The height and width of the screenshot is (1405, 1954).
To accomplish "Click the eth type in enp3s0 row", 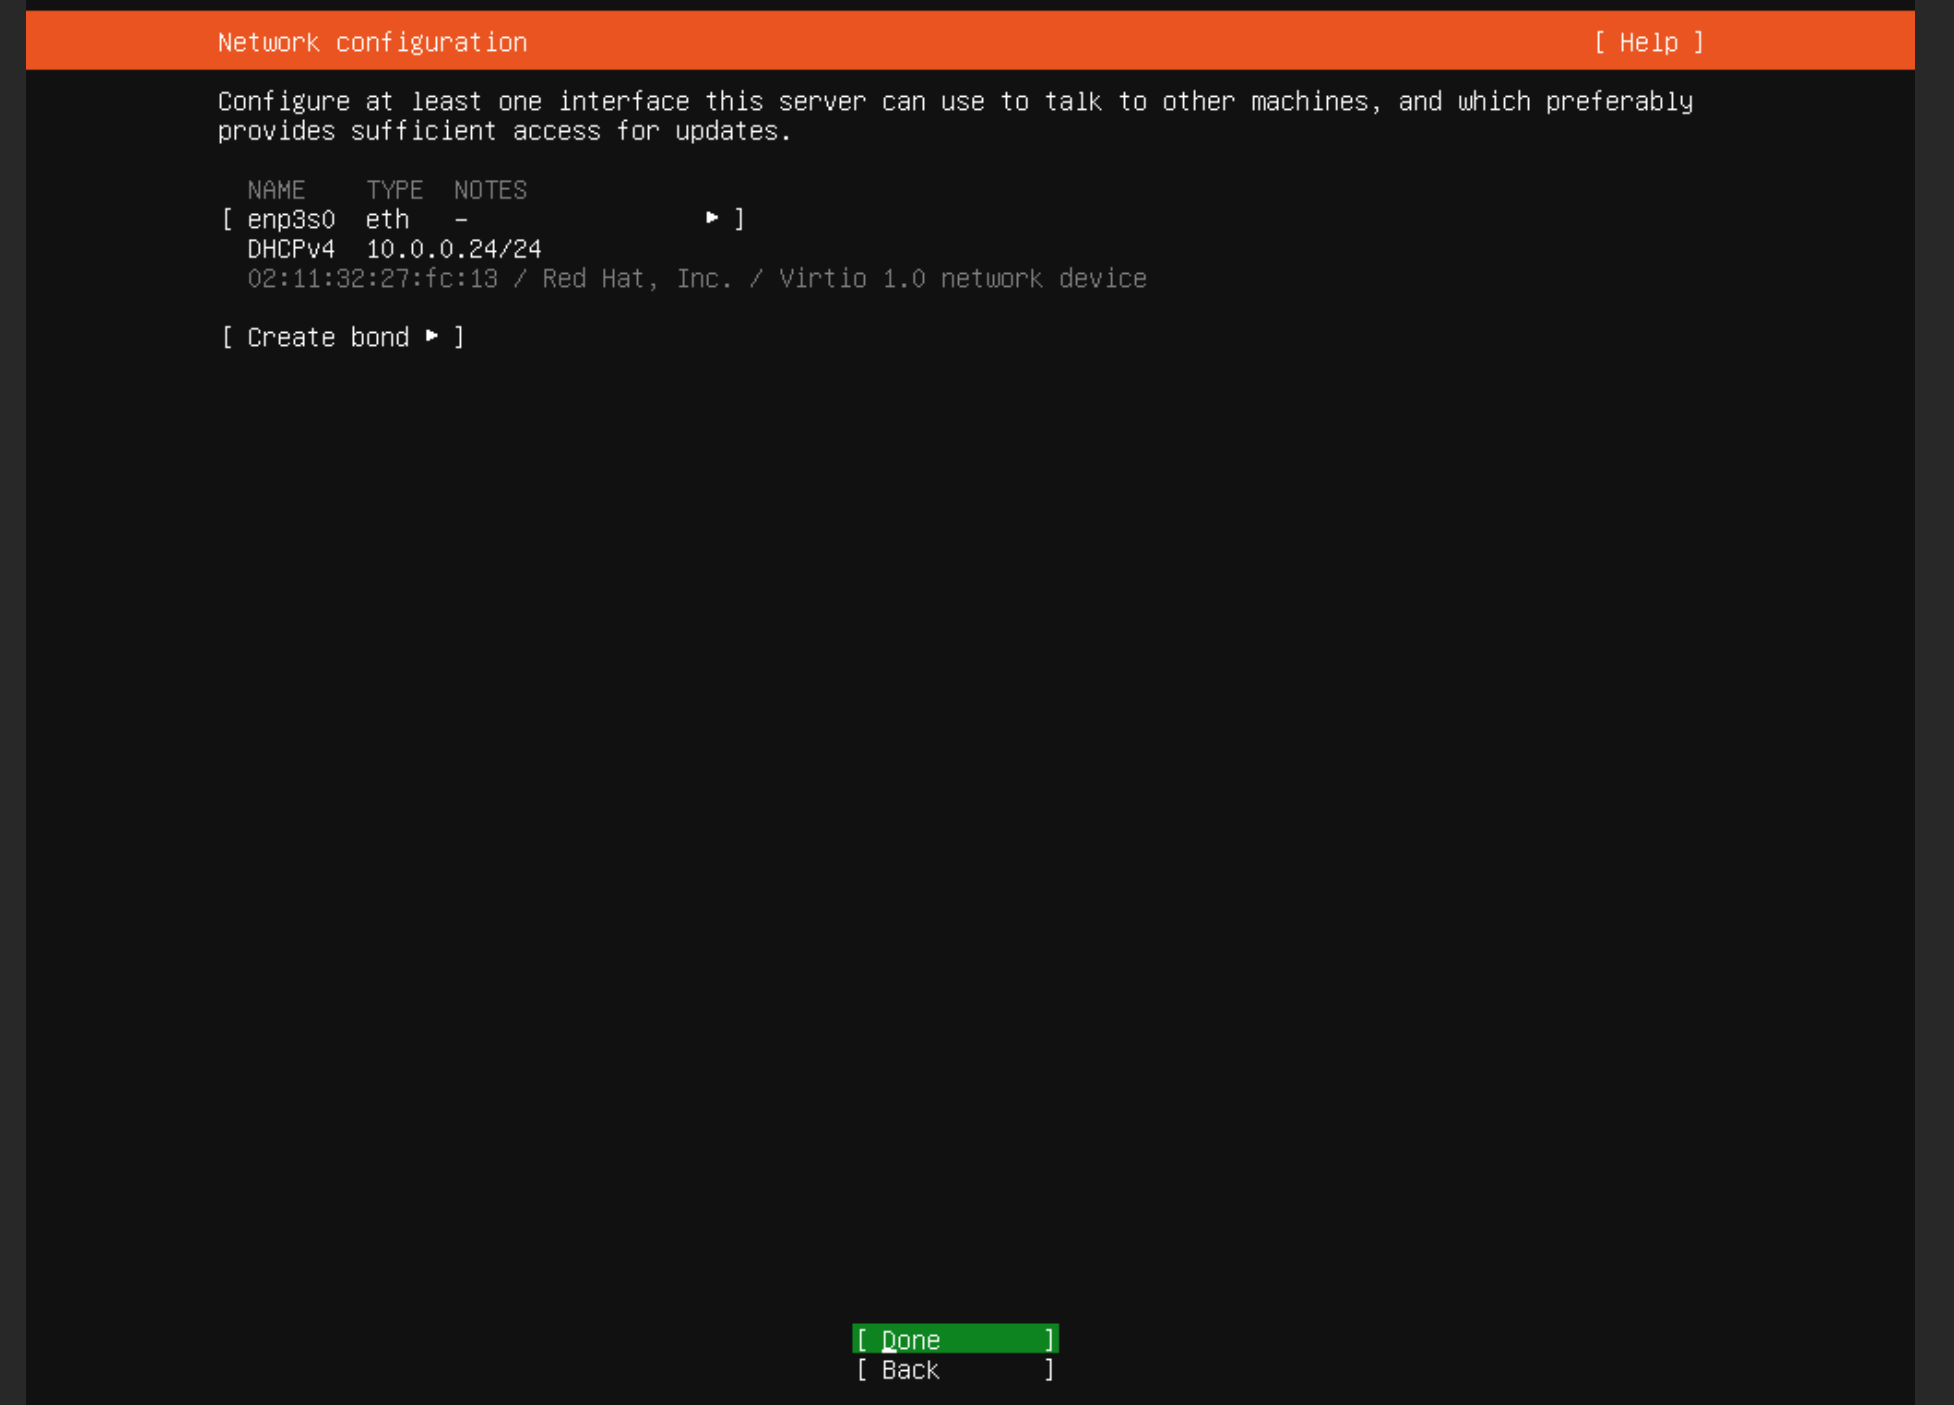I will (387, 219).
